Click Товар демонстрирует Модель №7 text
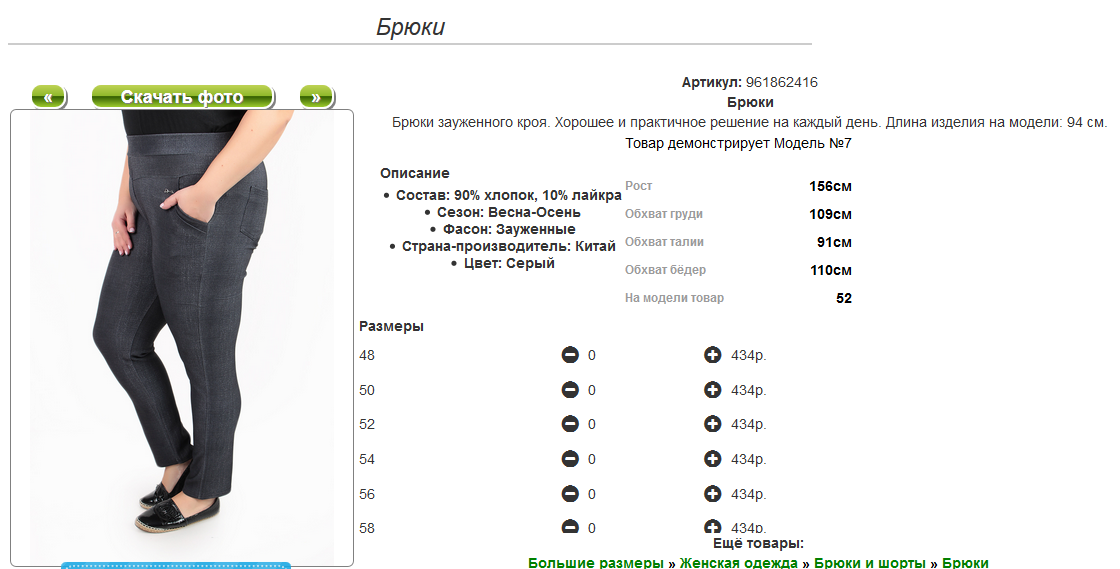This screenshot has height=569, width=1120. (739, 143)
